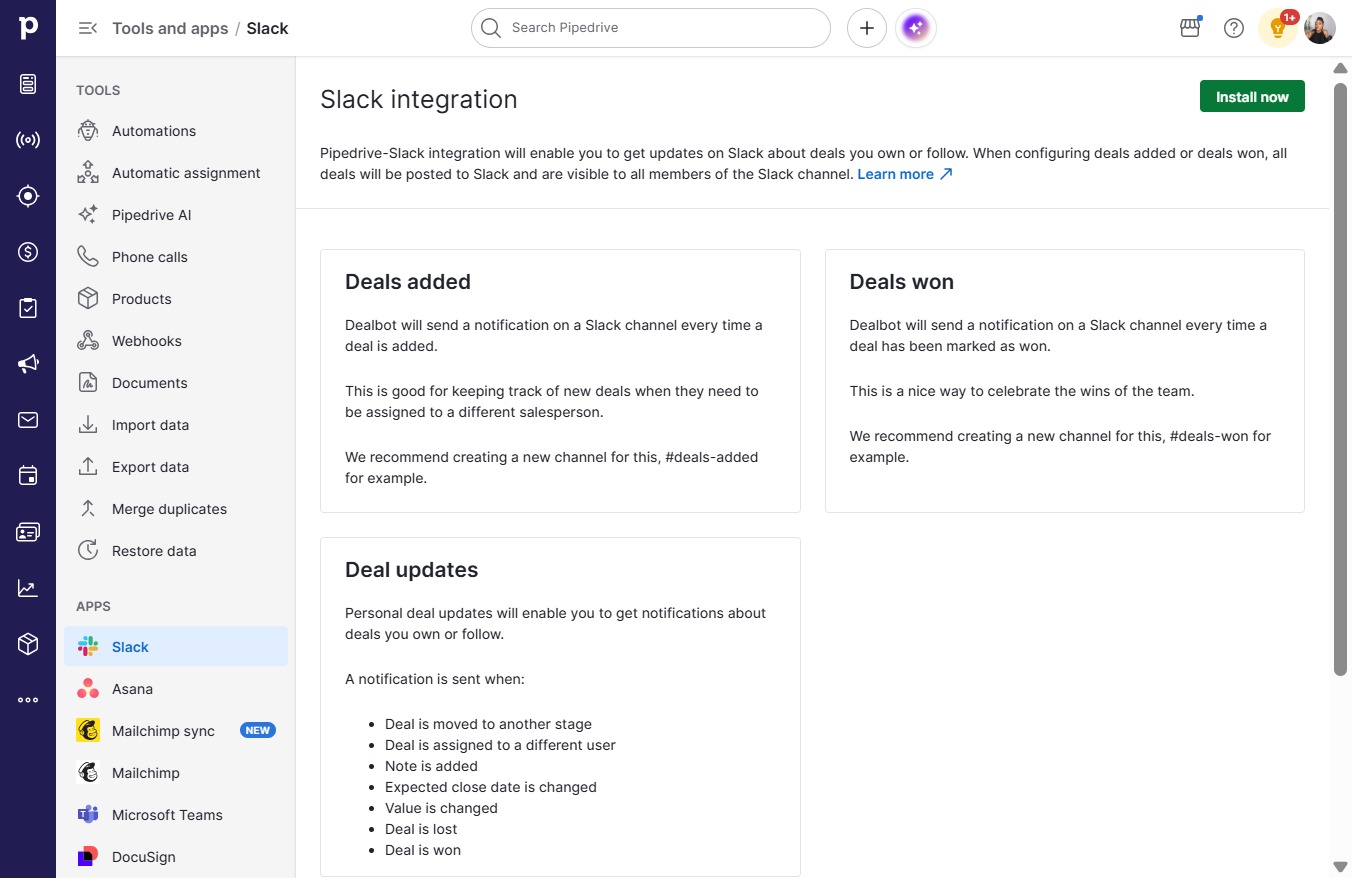Open Projects via the clipboard checkmark icon

coord(28,308)
